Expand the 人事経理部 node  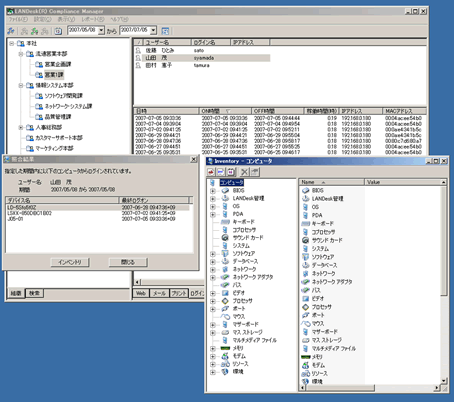(x=21, y=127)
